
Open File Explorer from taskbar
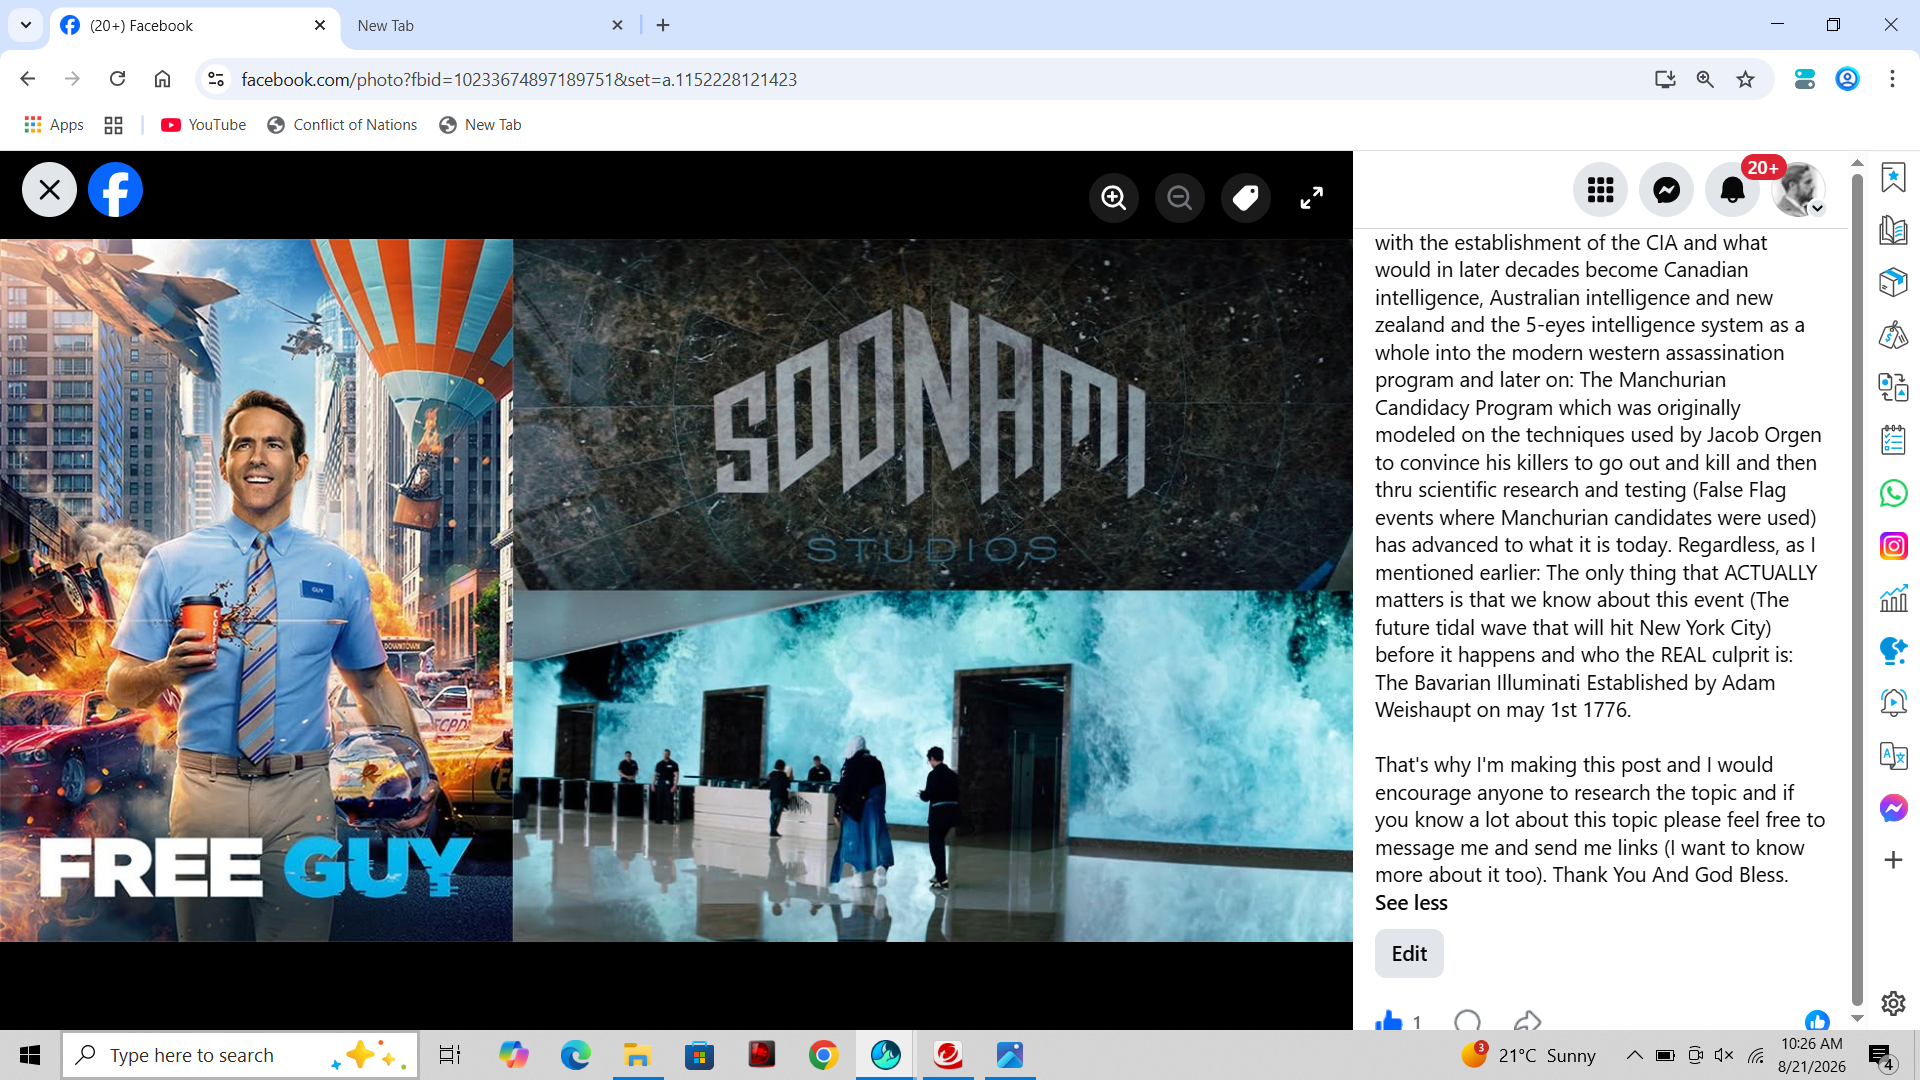637,1055
